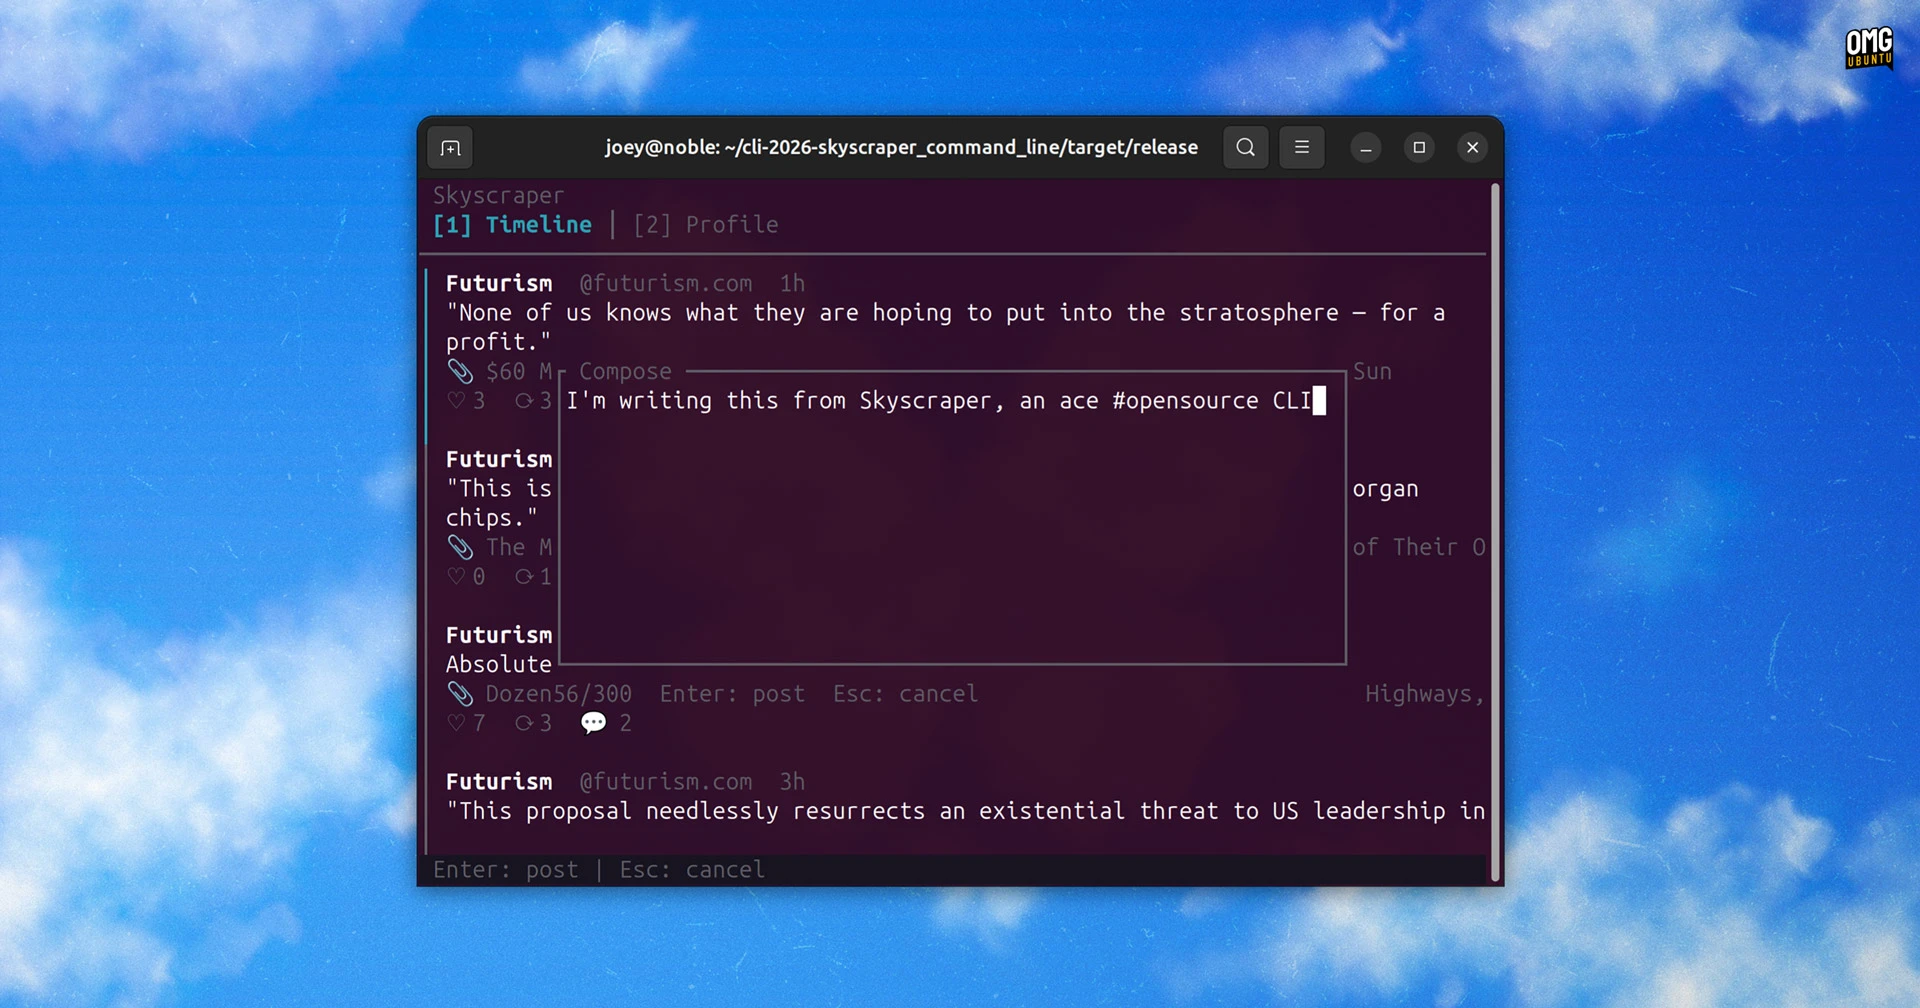Viewport: 1920px width, 1008px height.
Task: Click the repost icon beside the comment bubble
Action: pos(523,723)
